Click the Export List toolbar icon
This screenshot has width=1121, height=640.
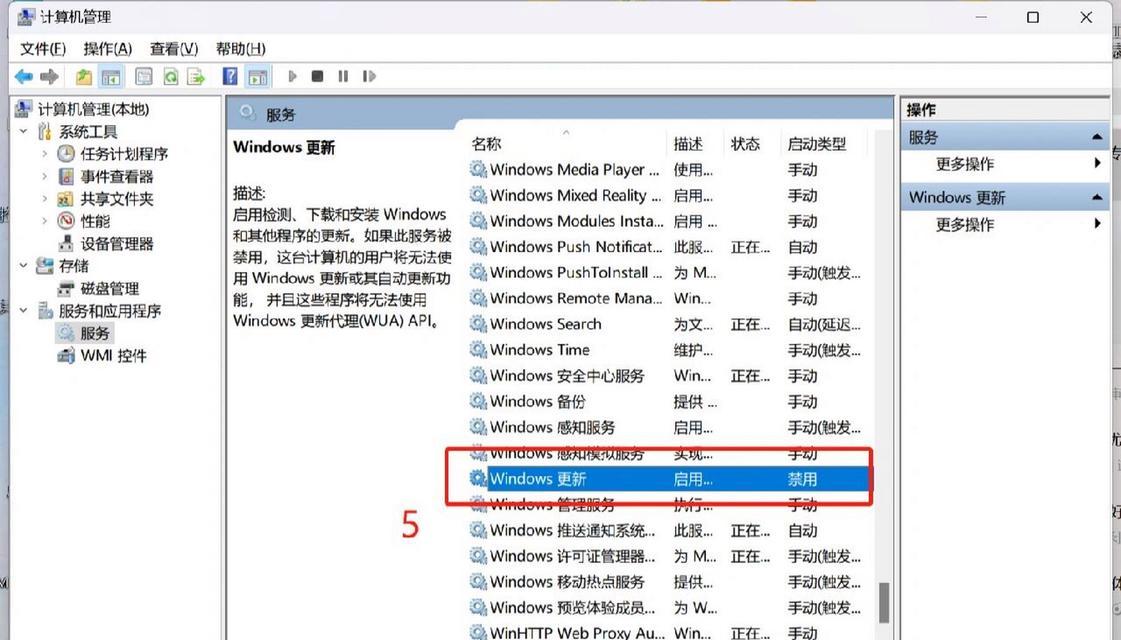(196, 77)
